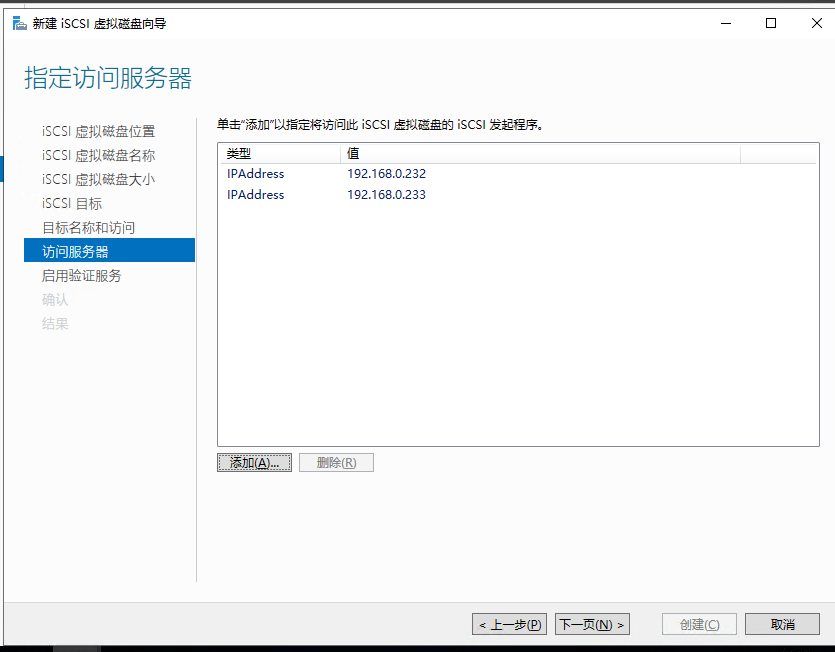Image resolution: width=835 pixels, height=652 pixels.
Task: Cancel the wizard with 取消
Action: (782, 624)
